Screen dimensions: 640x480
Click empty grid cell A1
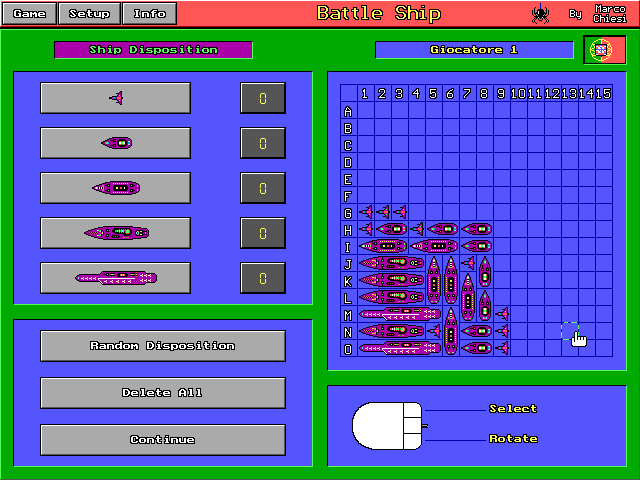(366, 110)
